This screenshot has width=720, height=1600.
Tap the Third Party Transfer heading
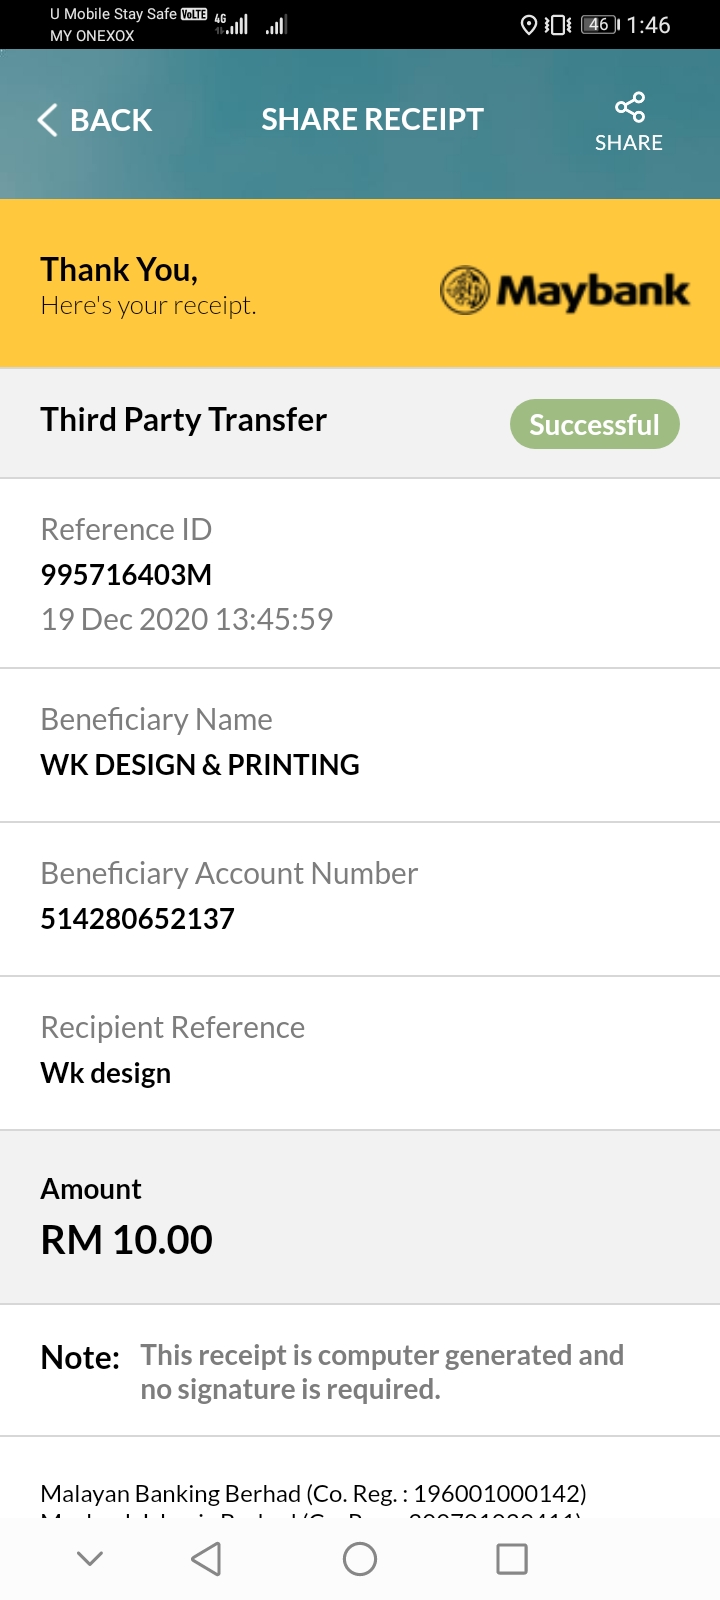184,420
